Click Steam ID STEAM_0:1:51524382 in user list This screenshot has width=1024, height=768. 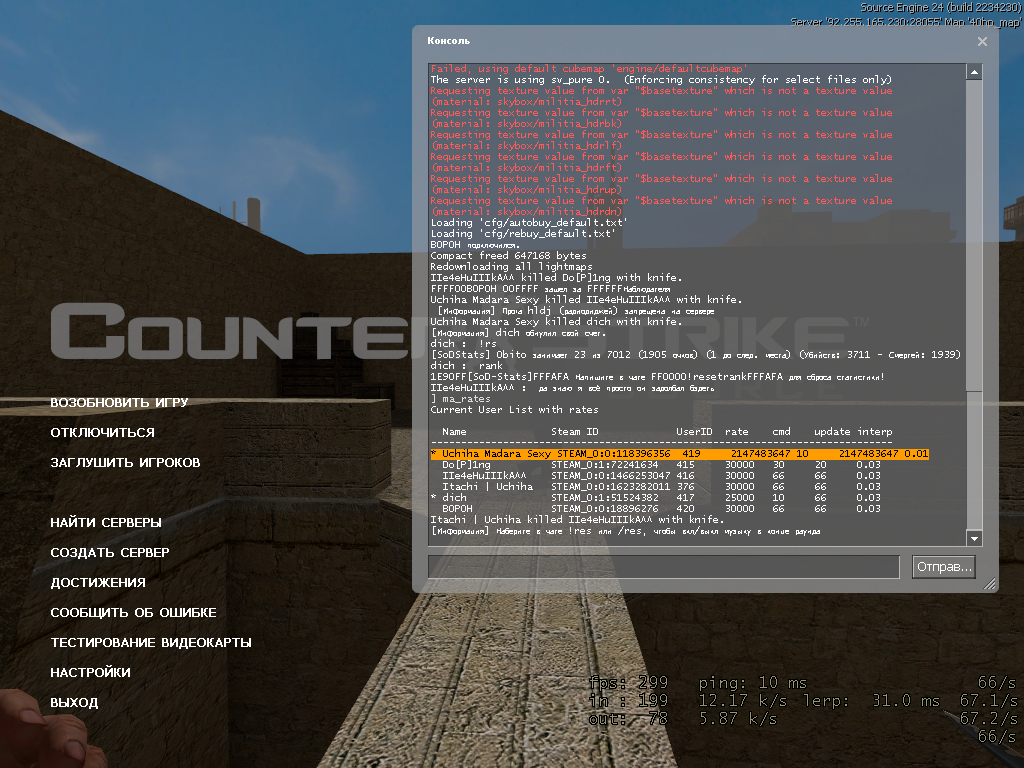click(x=605, y=498)
